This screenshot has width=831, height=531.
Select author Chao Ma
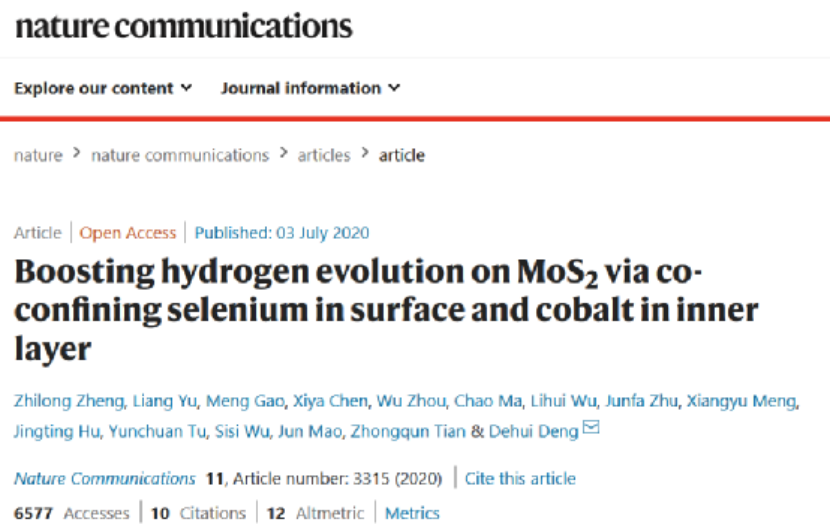[488, 401]
